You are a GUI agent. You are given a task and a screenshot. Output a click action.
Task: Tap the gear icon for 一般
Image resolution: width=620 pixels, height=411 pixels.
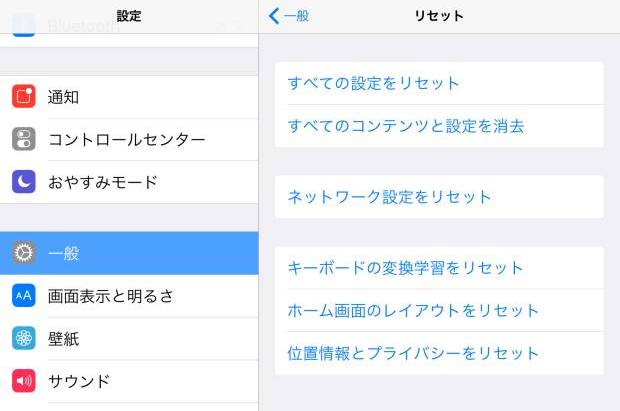tap(24, 252)
